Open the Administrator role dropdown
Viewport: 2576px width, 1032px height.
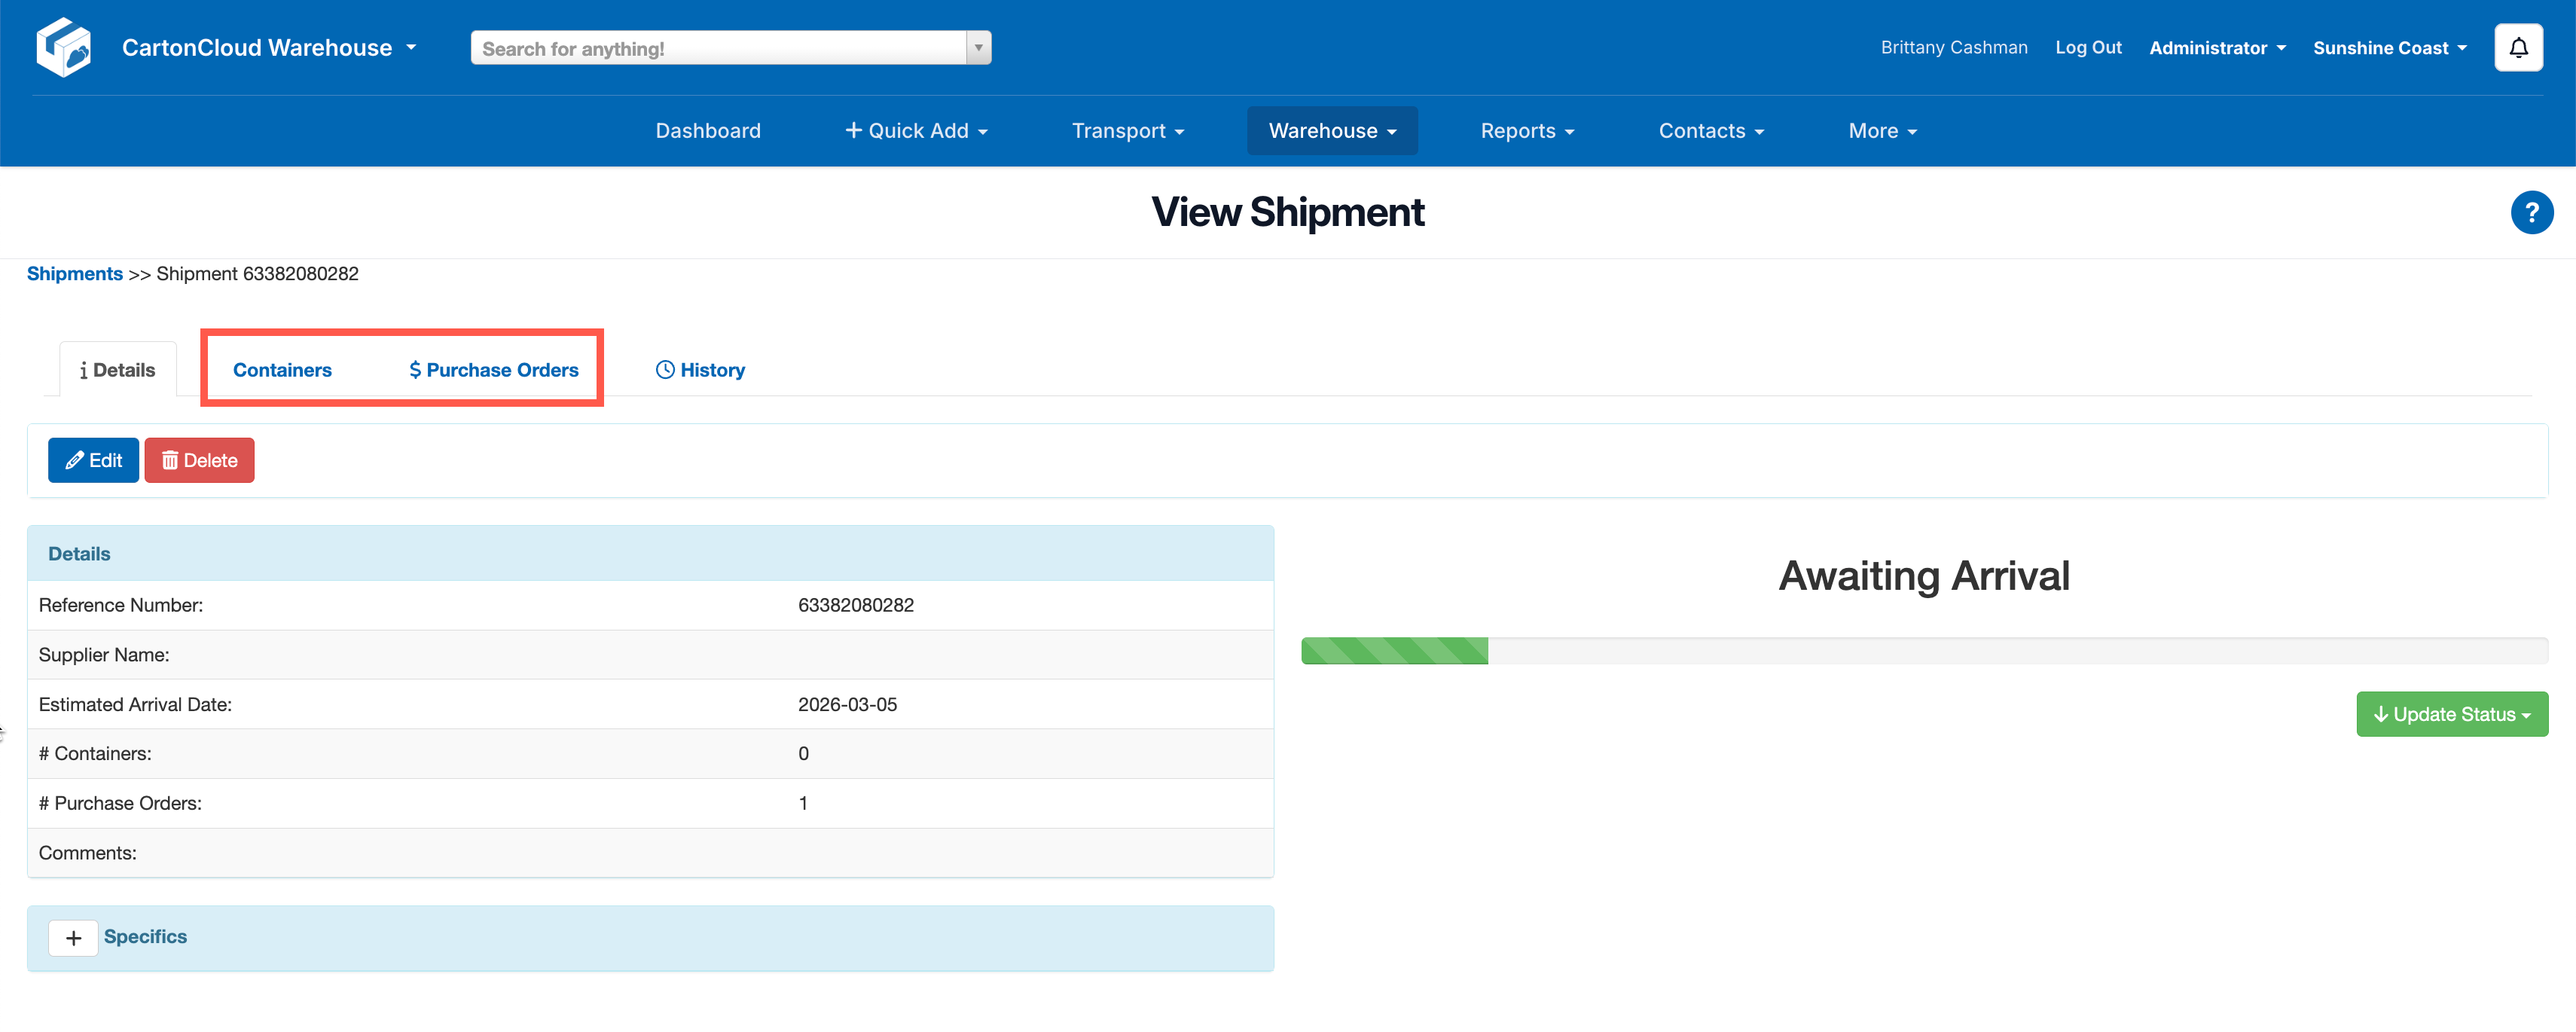2217,48
